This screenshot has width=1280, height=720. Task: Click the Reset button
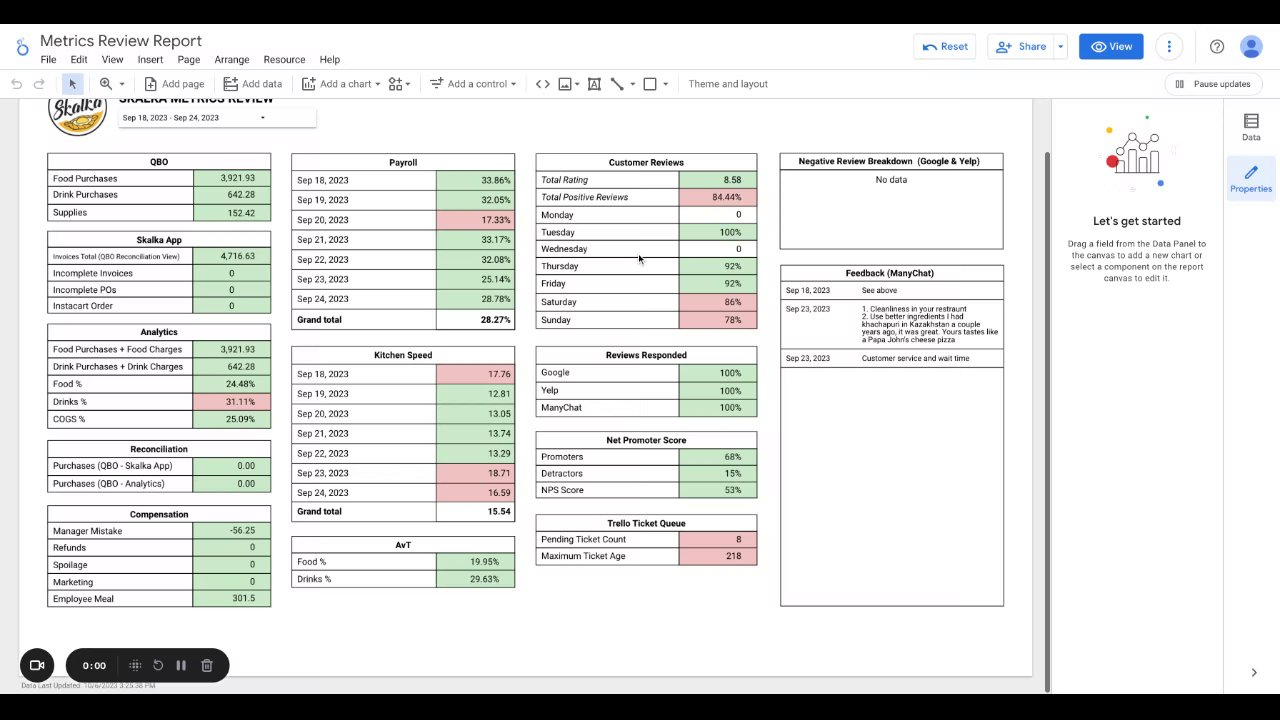[x=945, y=47]
